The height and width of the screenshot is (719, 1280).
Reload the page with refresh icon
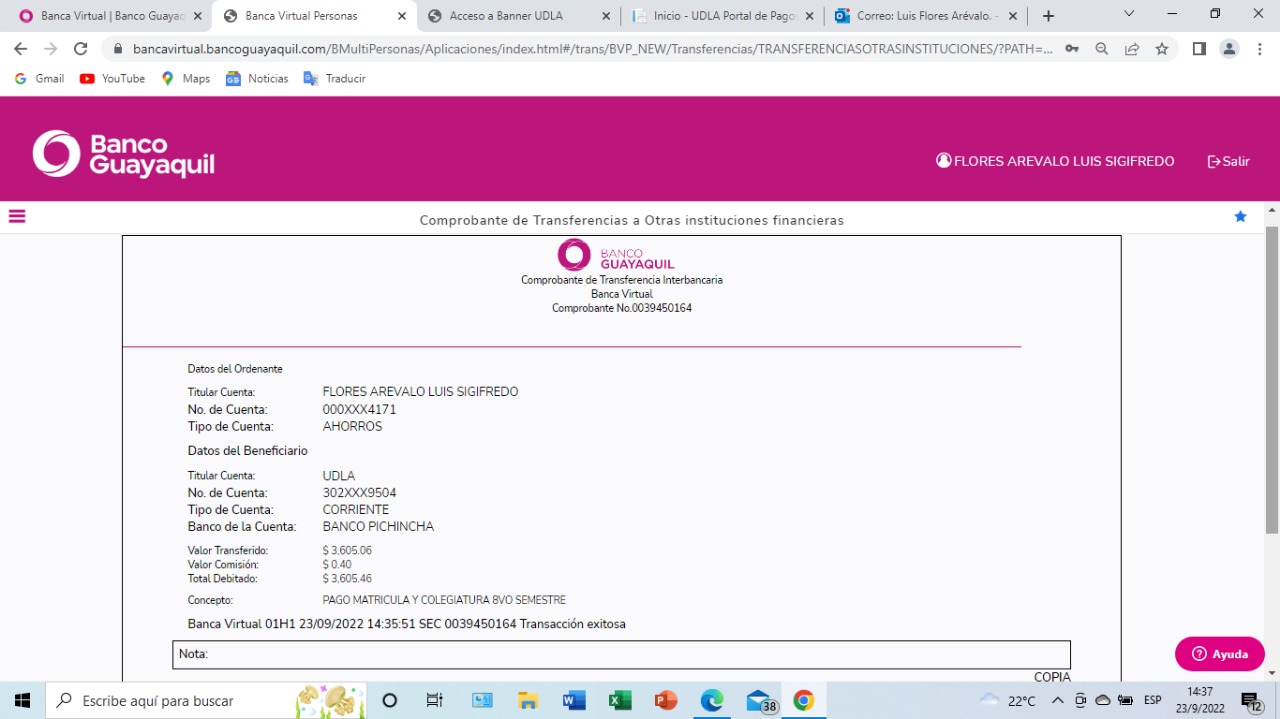[x=81, y=49]
